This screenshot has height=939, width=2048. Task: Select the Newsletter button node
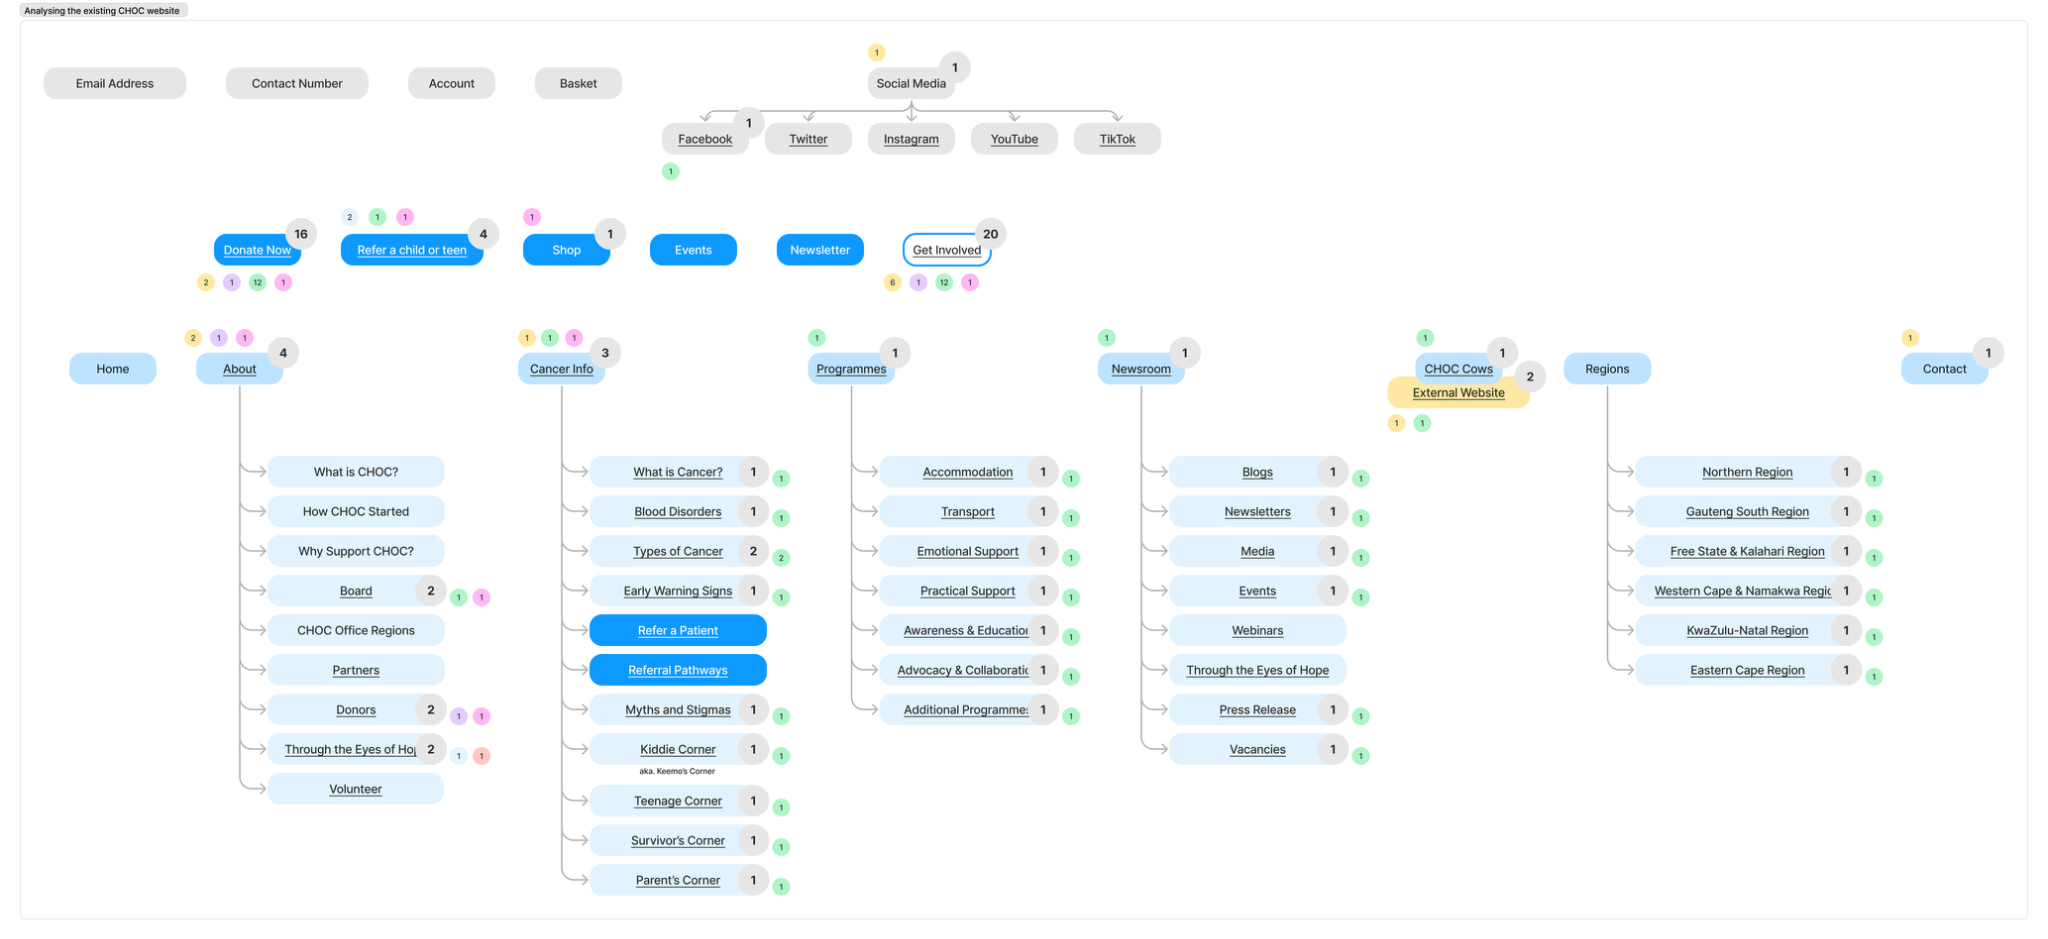[x=820, y=250]
